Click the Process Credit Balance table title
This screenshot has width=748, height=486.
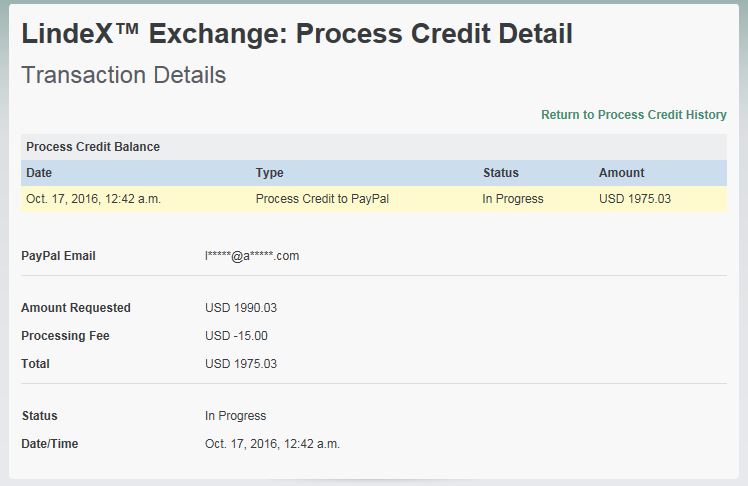click(93, 147)
